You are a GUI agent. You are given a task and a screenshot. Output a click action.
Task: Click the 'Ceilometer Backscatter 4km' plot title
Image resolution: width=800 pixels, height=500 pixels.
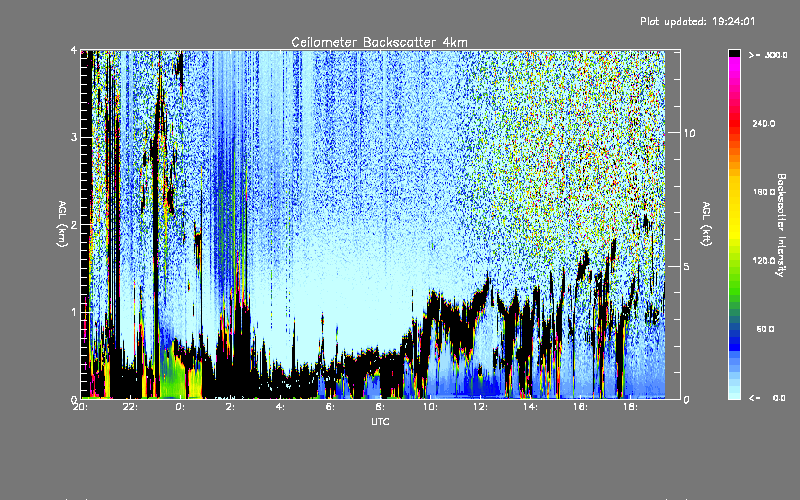pos(379,42)
